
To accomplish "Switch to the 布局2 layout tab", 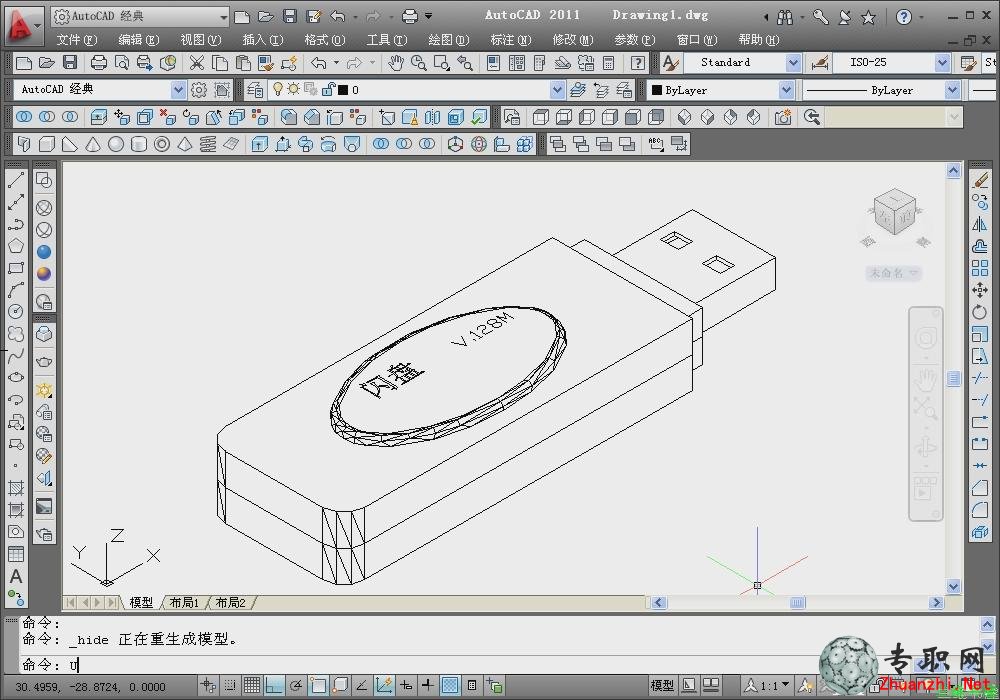I will 230,602.
